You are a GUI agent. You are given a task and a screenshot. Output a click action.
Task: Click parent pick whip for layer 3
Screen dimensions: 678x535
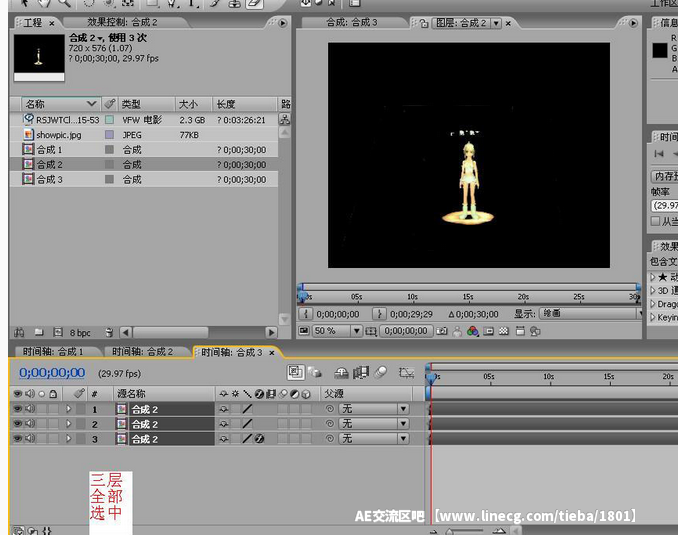click(x=329, y=439)
